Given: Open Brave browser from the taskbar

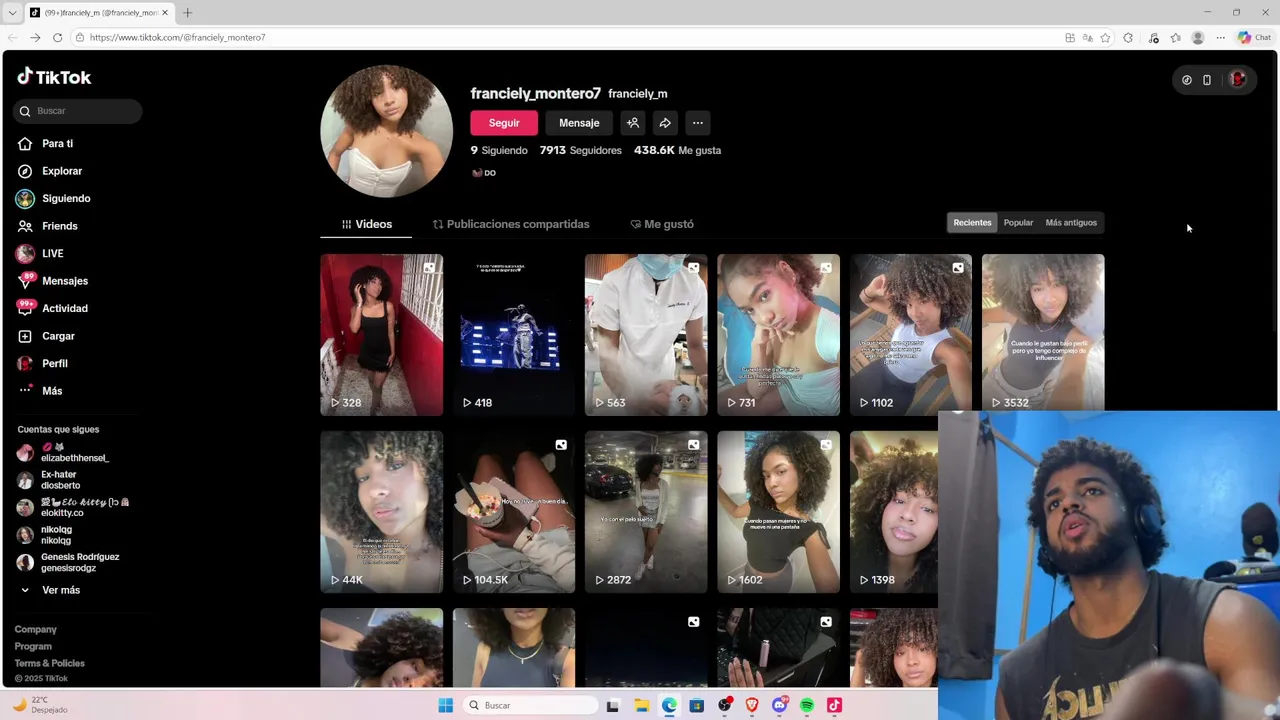Looking at the screenshot, I should pyautogui.click(x=752, y=705).
